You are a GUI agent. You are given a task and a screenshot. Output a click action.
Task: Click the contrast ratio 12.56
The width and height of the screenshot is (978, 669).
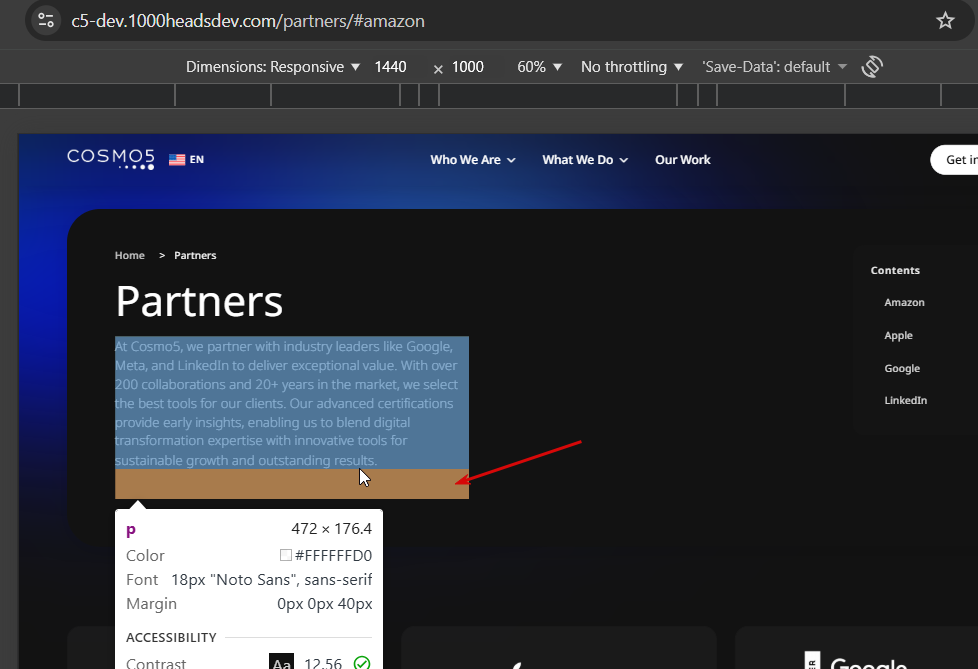[x=323, y=663]
